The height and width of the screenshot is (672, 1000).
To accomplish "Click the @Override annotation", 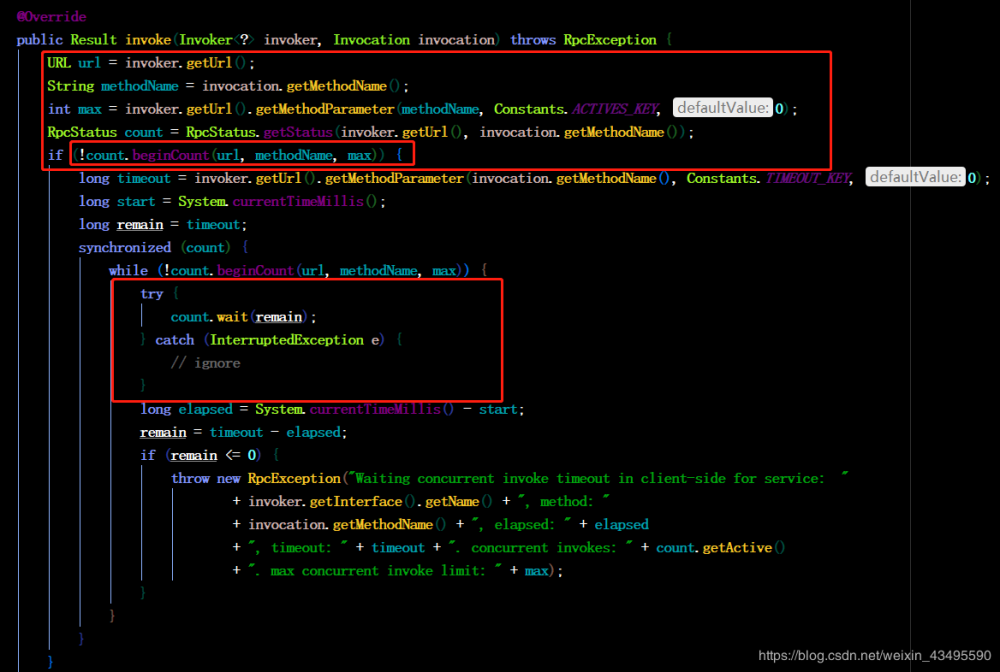I will (51, 17).
